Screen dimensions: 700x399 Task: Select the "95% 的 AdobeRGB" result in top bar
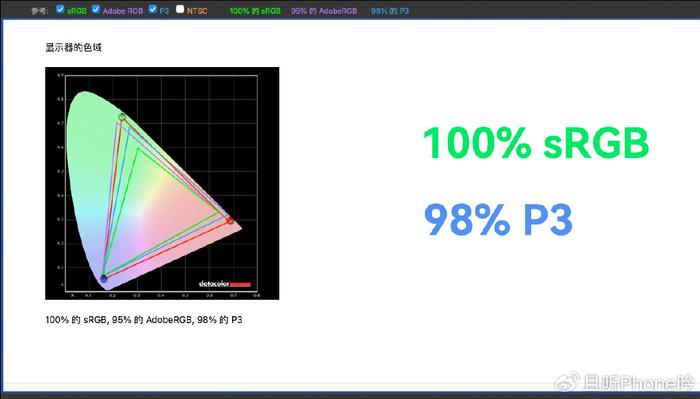coord(324,11)
